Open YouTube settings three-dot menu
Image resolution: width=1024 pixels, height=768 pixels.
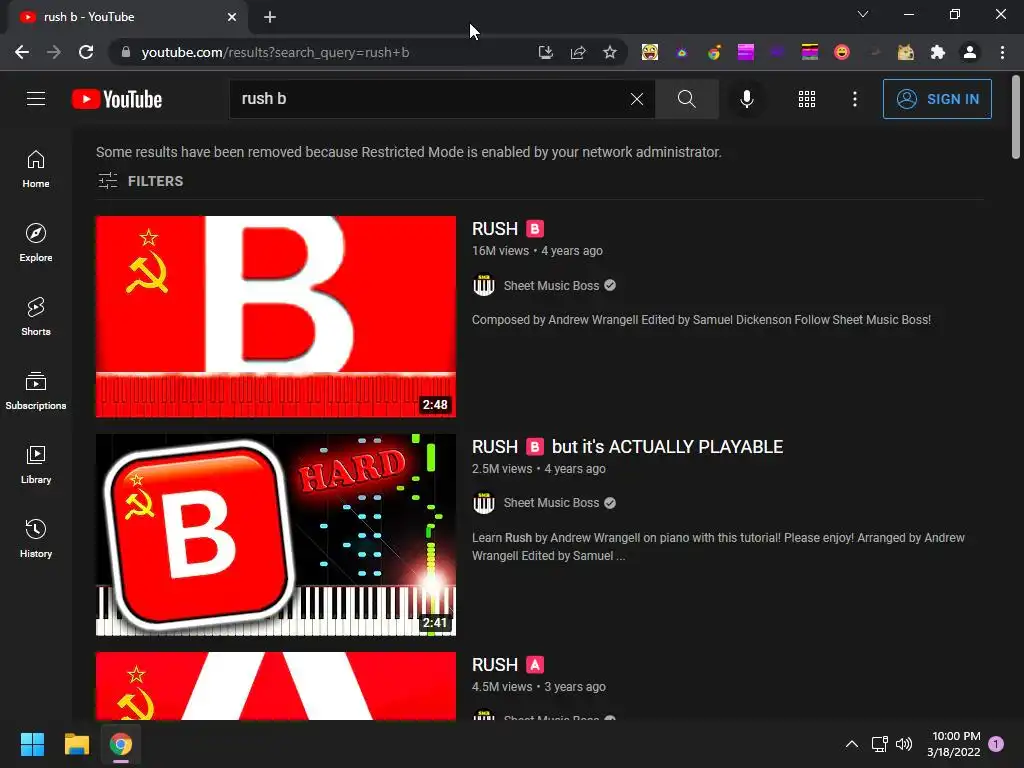tap(855, 99)
